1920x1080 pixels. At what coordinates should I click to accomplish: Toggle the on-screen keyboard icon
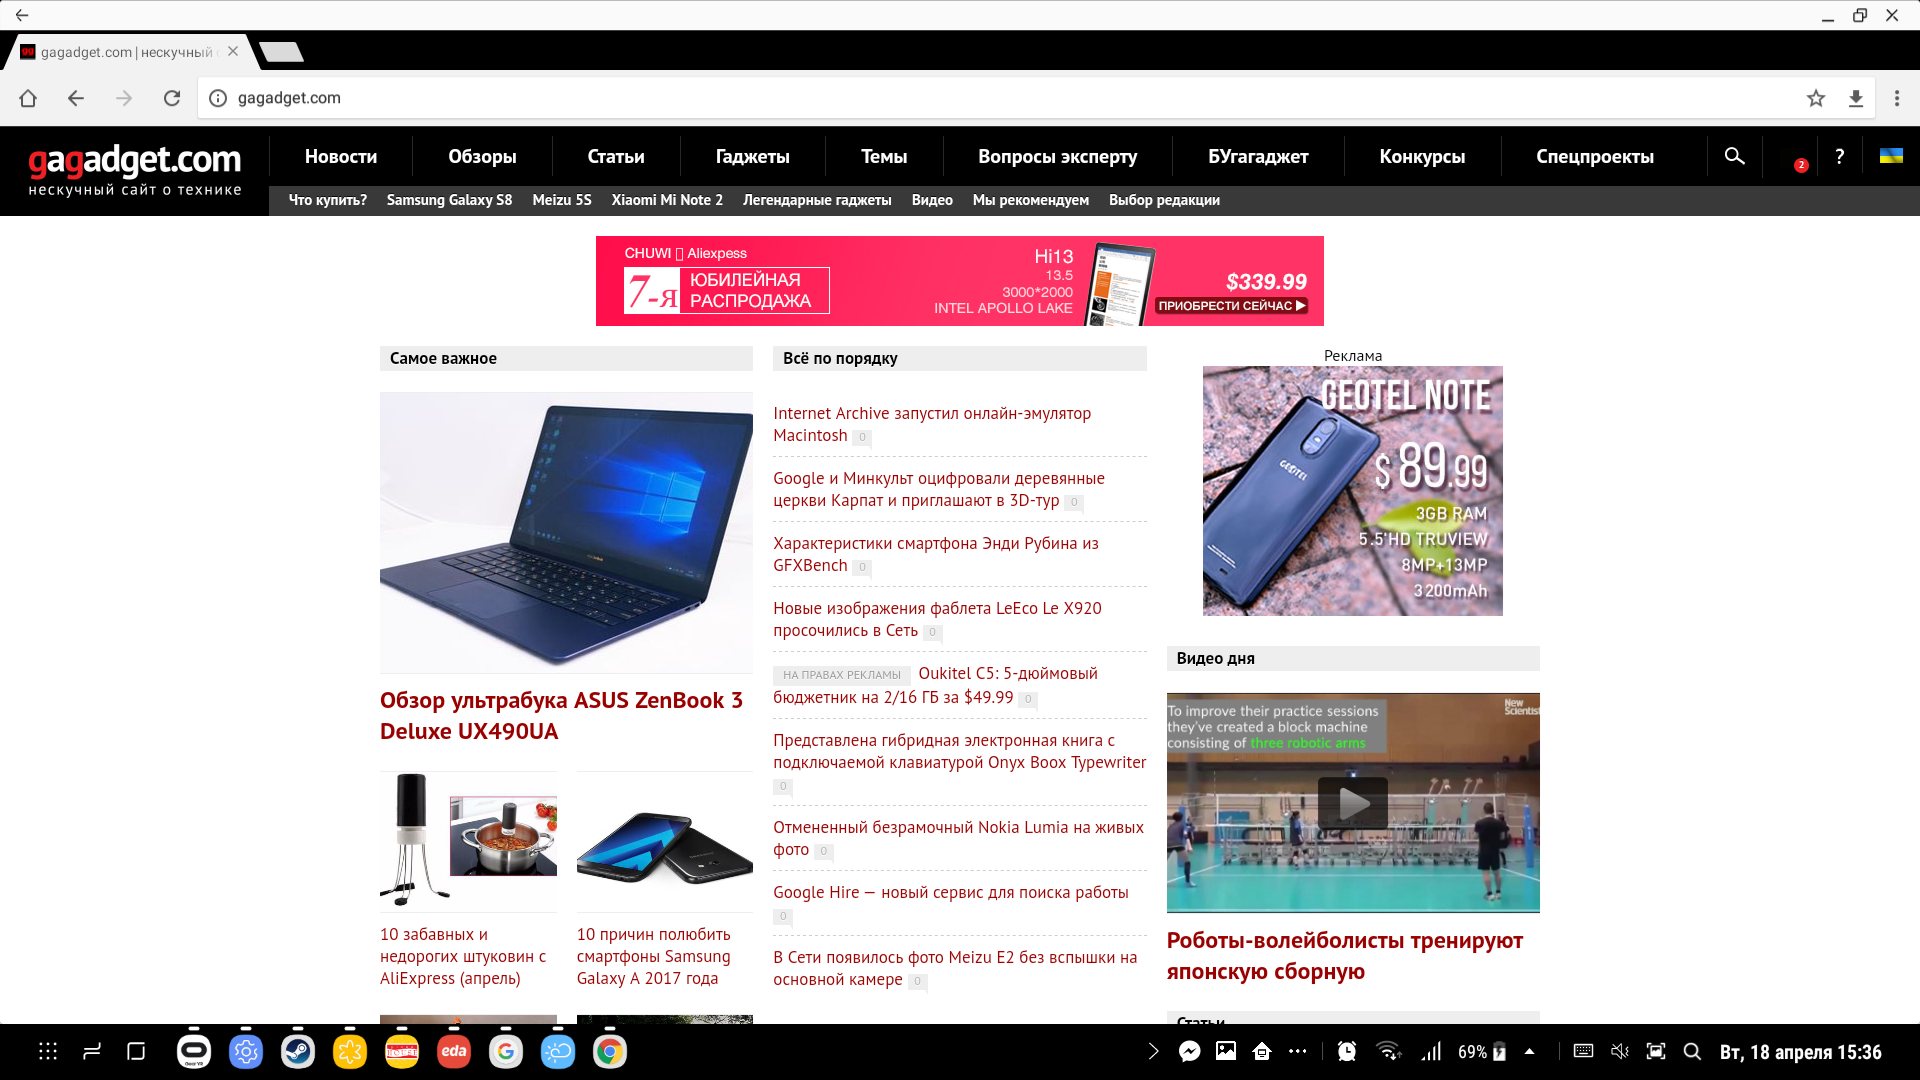click(1583, 1051)
